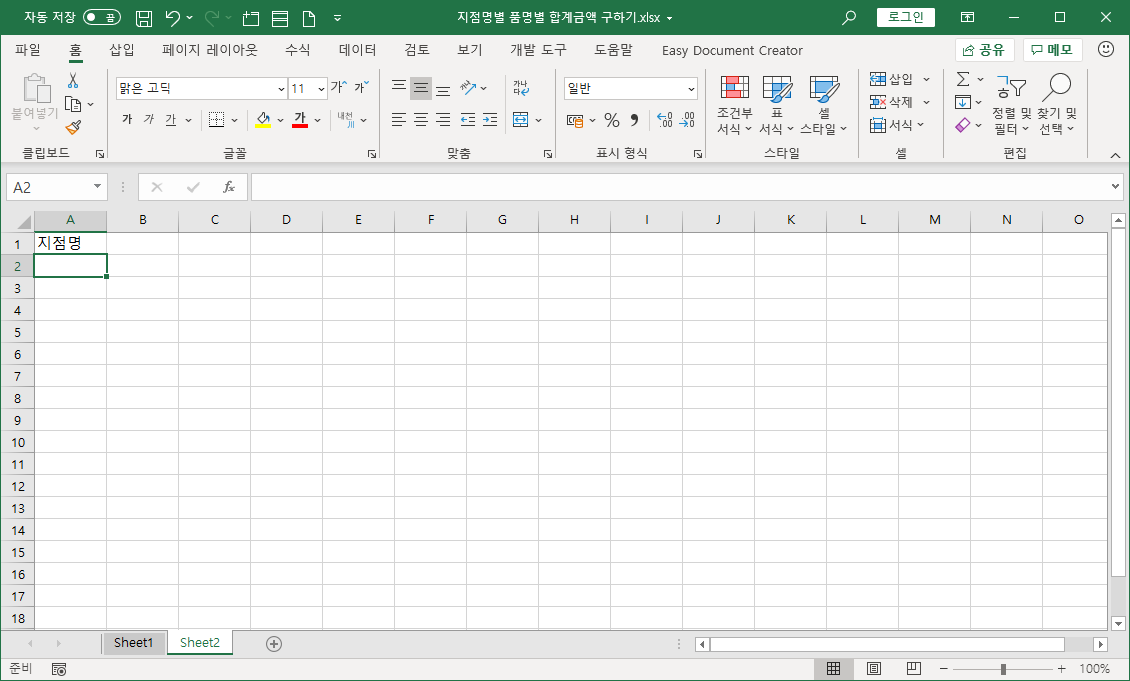Click the Clear eraser icon
The width and height of the screenshot is (1130, 681).
[963, 125]
